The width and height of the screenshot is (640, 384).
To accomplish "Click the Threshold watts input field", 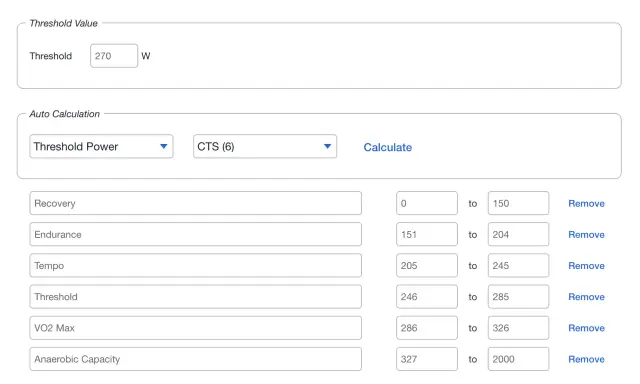I will tap(114, 56).
